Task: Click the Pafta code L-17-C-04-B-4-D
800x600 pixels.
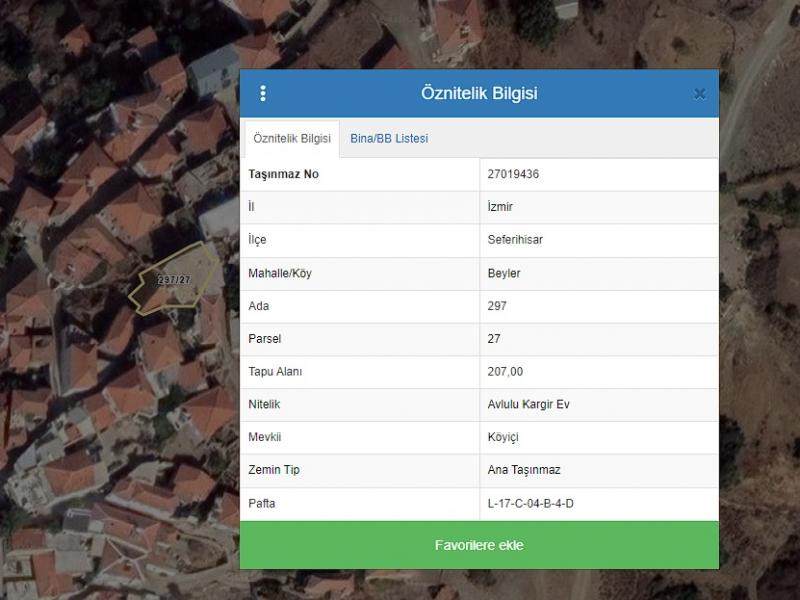Action: click(x=530, y=503)
